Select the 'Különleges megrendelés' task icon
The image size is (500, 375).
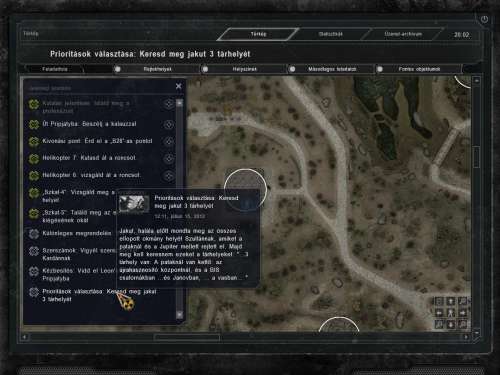34,234
